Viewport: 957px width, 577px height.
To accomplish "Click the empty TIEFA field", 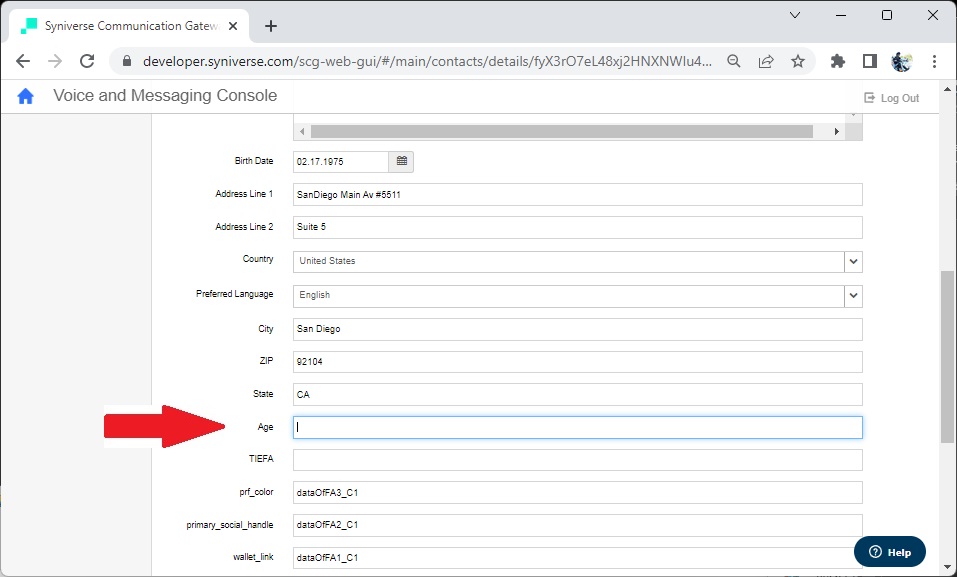I will tap(577, 460).
